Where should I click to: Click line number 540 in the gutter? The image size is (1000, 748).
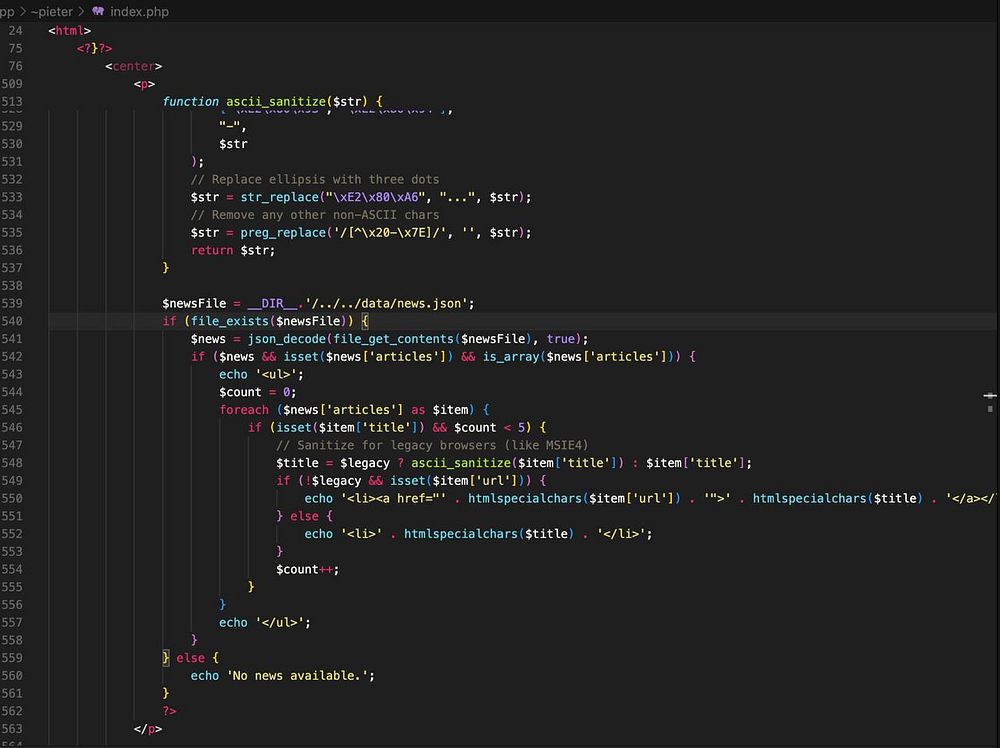coord(12,321)
